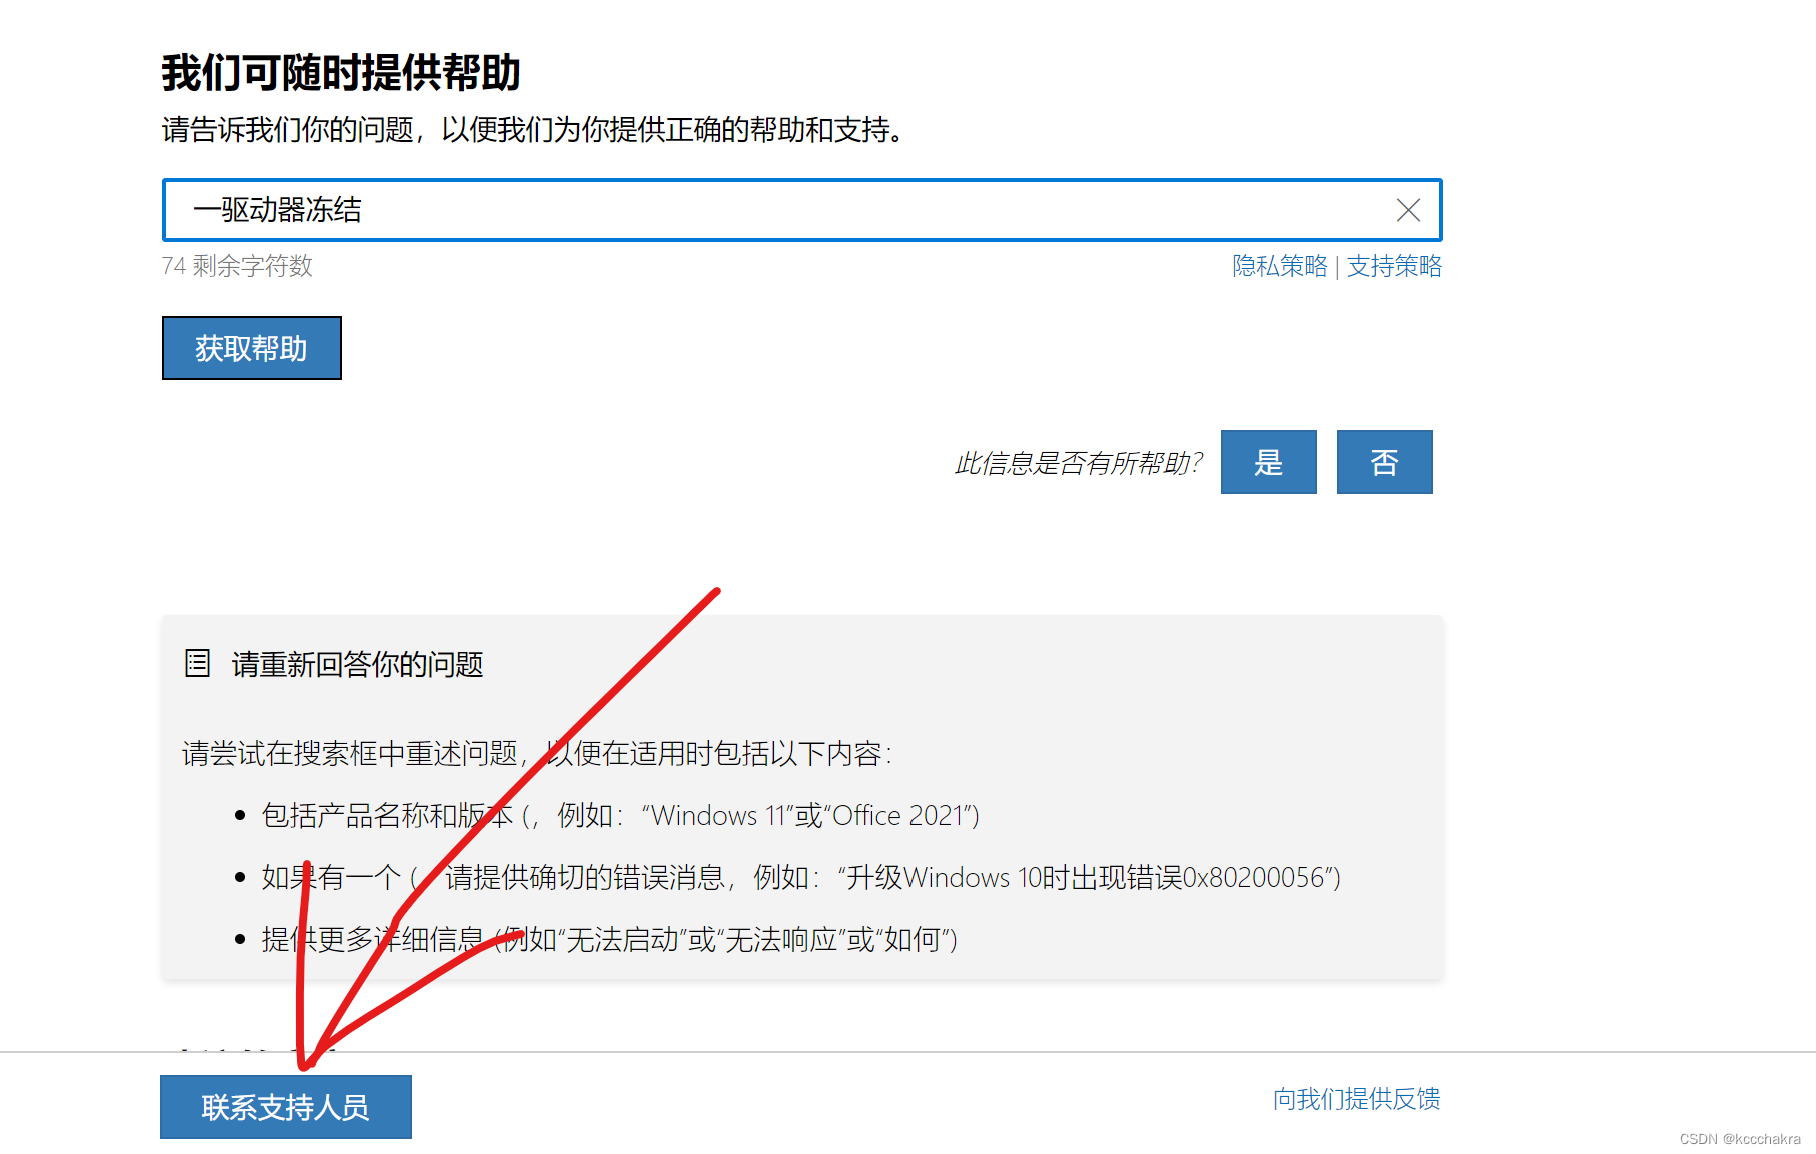Click the subtitle 请告诉我们你的问题 sentence
This screenshot has width=1816, height=1154.
click(535, 129)
